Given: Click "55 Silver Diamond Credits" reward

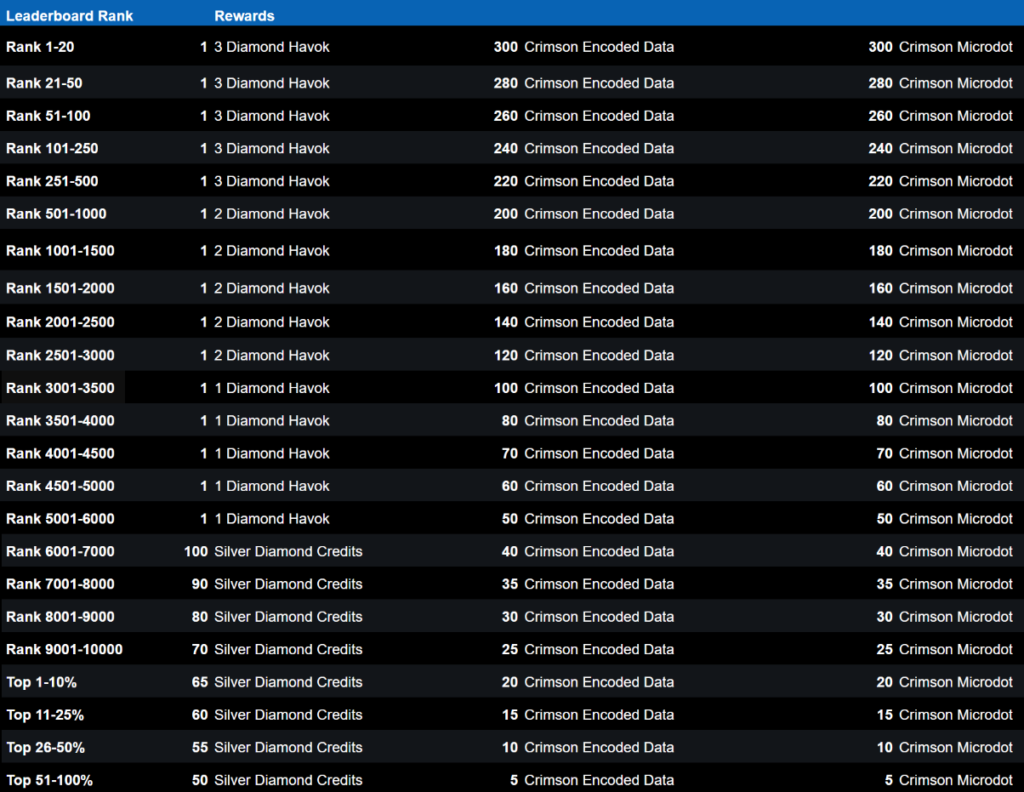Looking at the screenshot, I should click(277, 748).
